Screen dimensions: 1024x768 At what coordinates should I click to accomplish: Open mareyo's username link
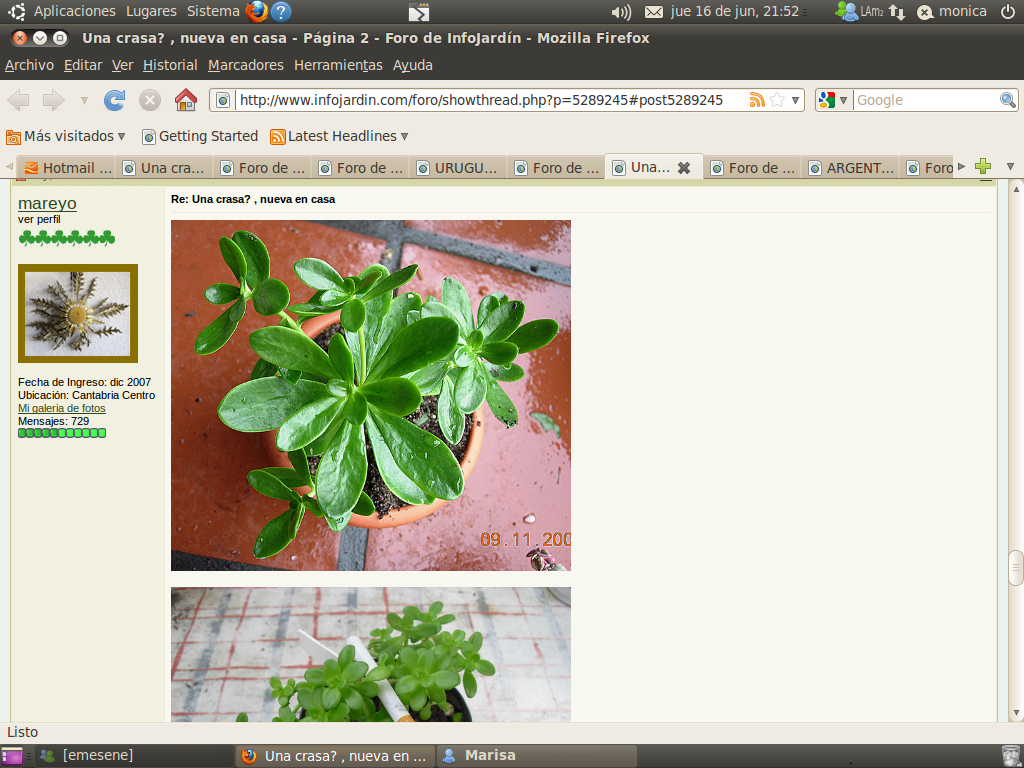47,203
